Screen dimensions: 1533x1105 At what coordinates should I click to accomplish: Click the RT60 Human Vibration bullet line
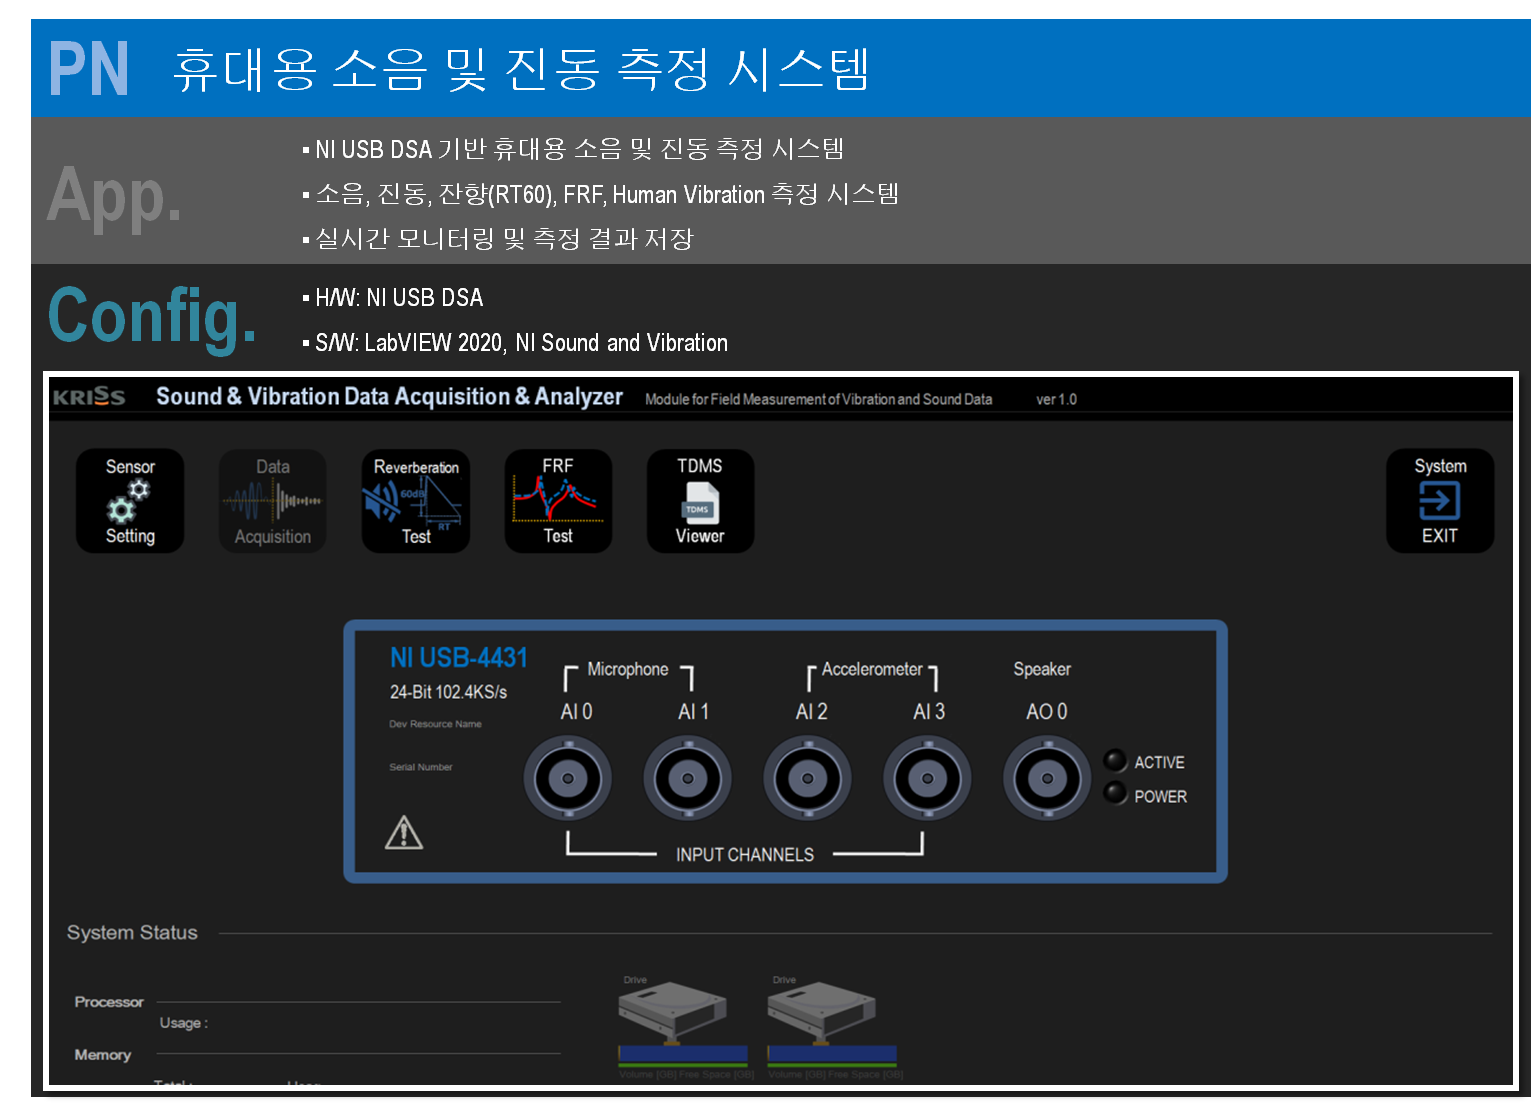(x=607, y=194)
